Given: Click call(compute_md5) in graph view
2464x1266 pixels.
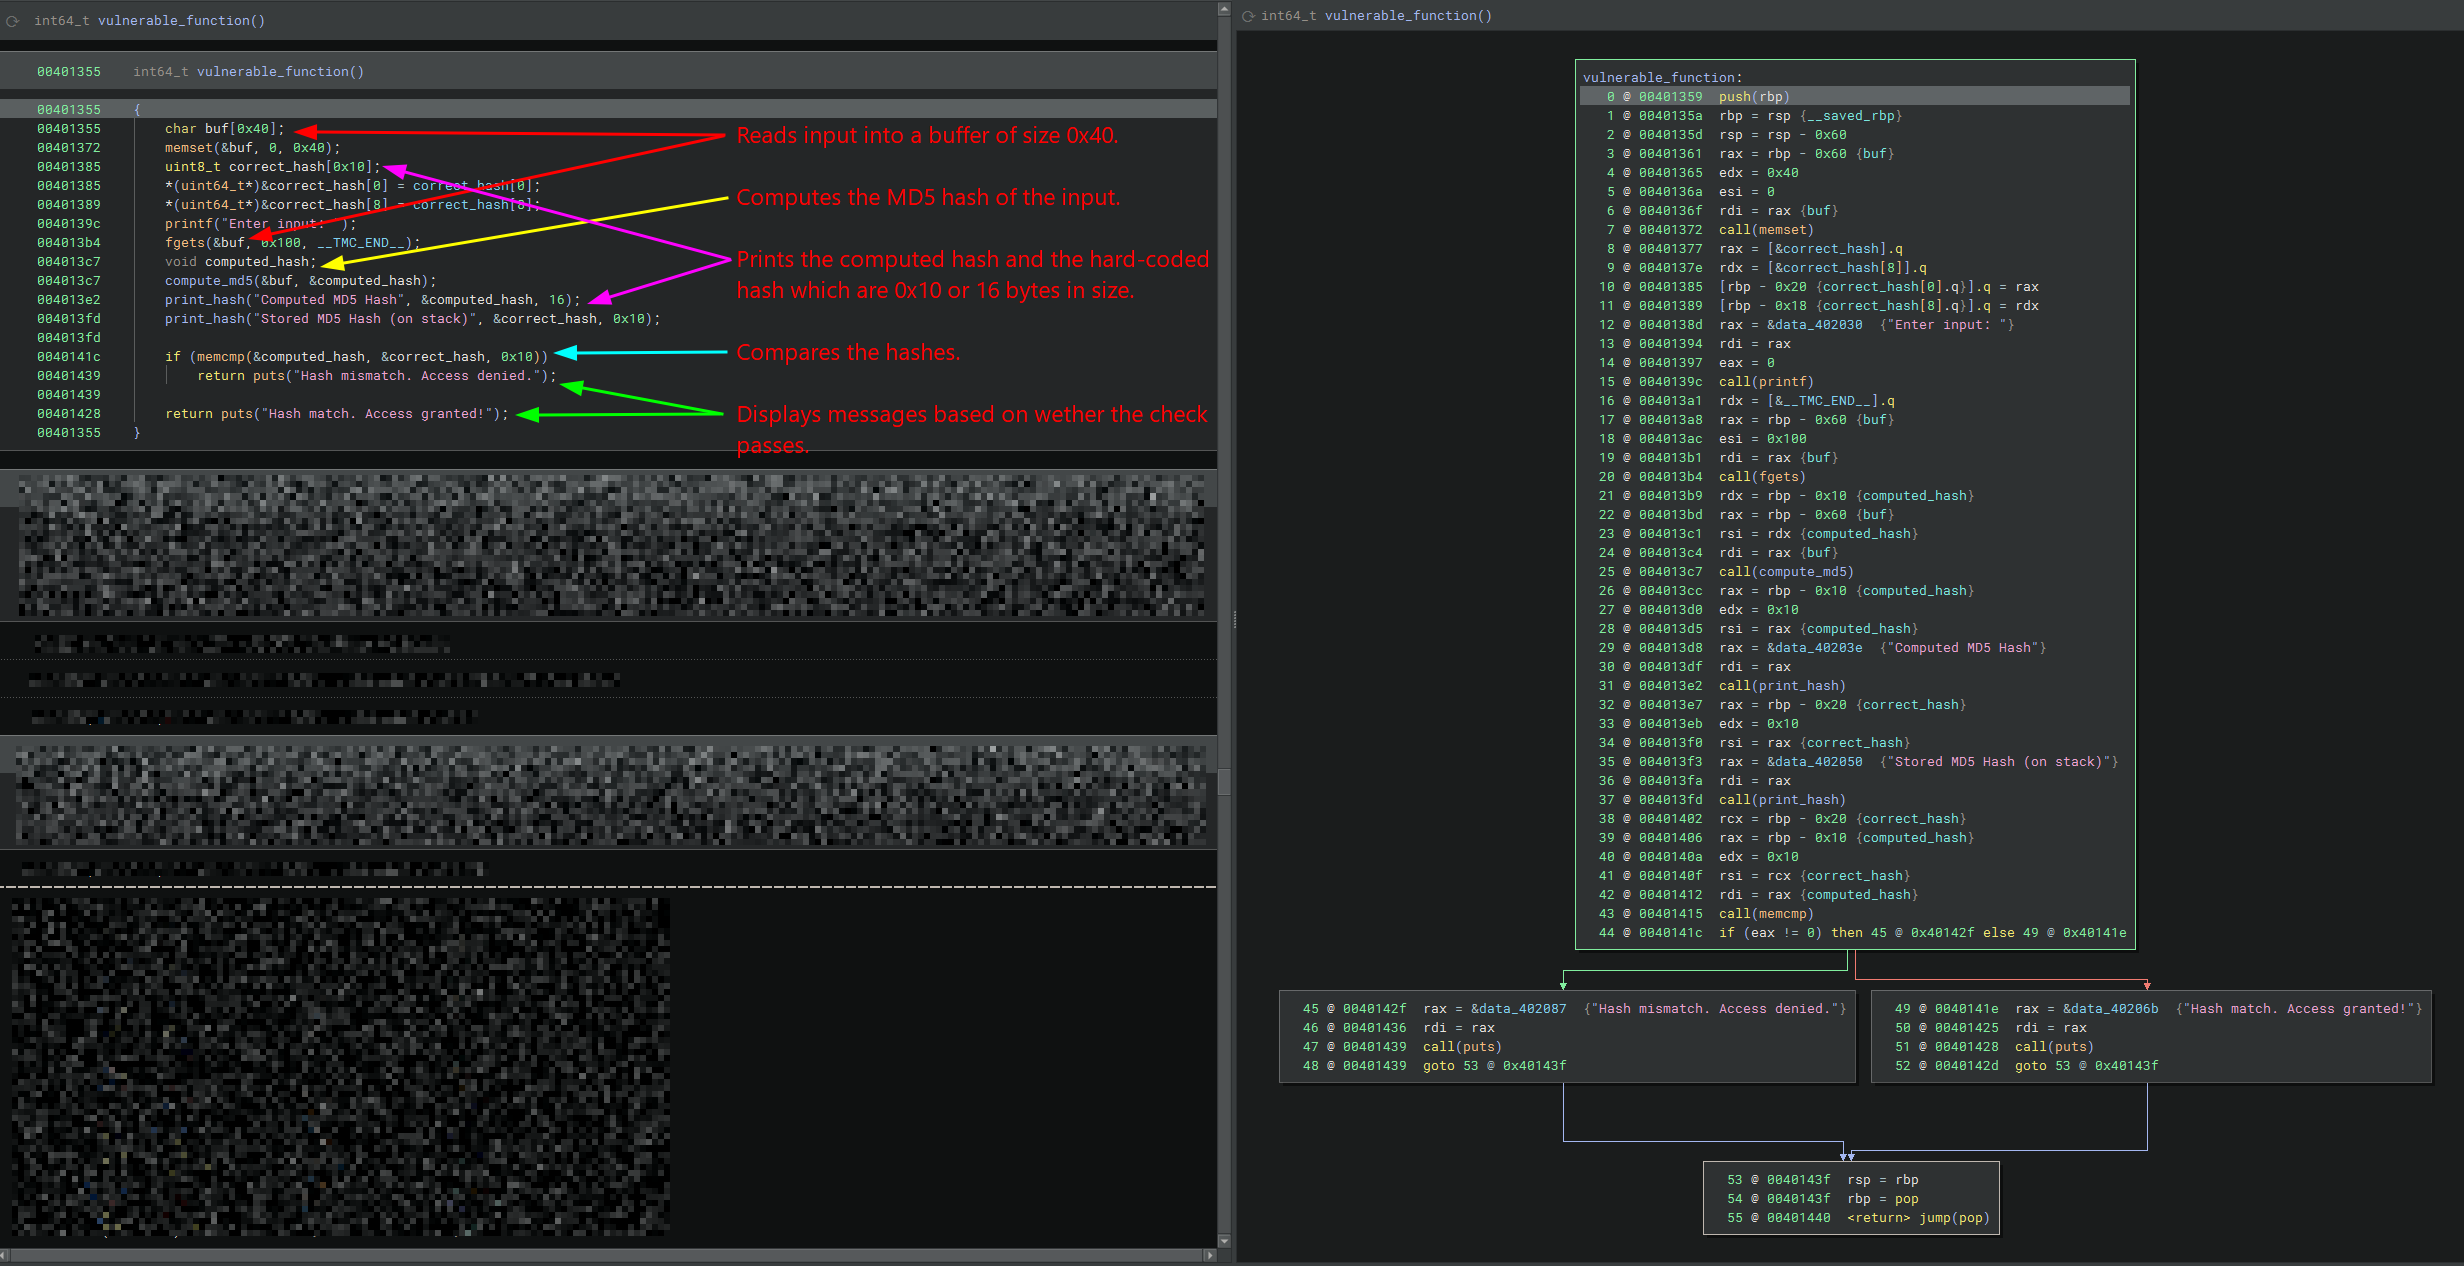Looking at the screenshot, I should tap(1785, 572).
